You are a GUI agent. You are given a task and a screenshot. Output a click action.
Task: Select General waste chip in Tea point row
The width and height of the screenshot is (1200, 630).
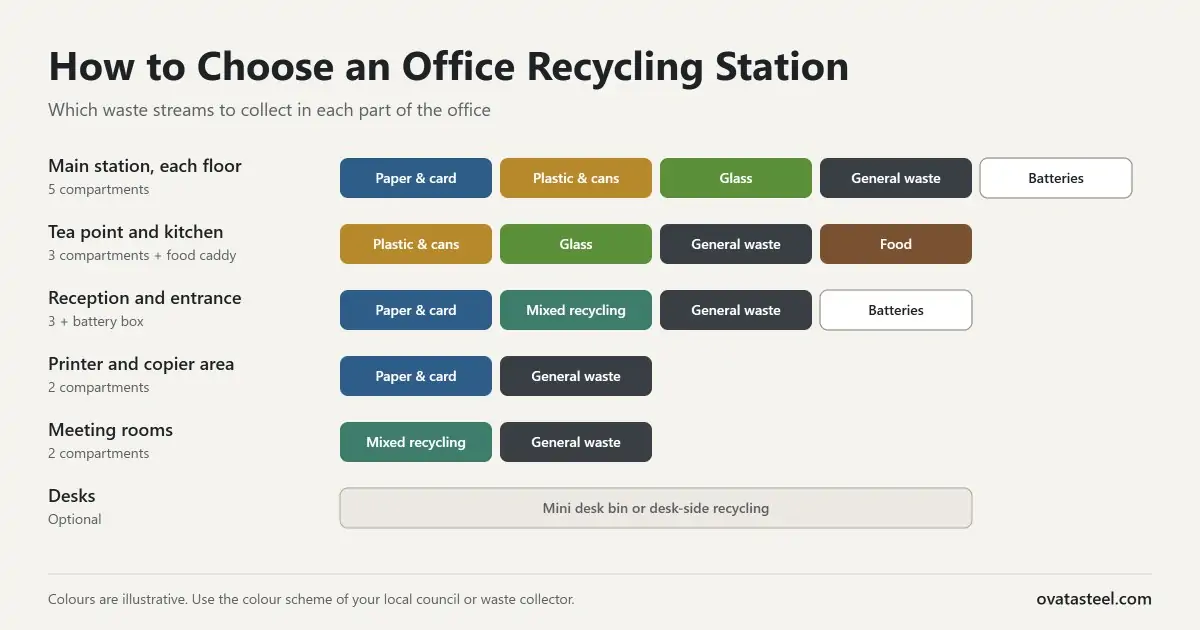click(736, 244)
